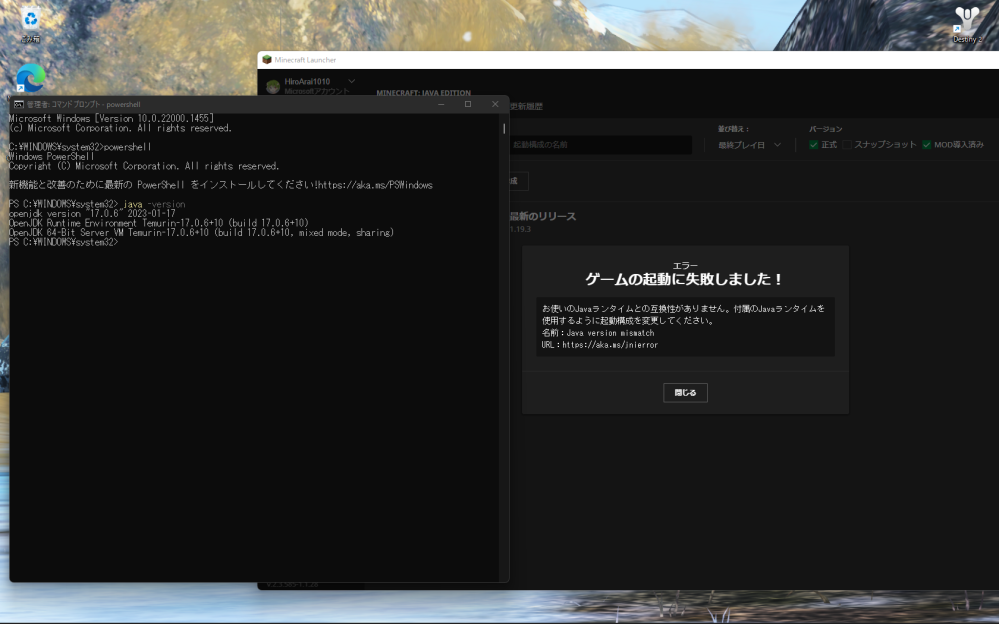This screenshot has width=999, height=624.
Task: Click the Minecraft Launcher title bar icon
Action: coord(267,60)
